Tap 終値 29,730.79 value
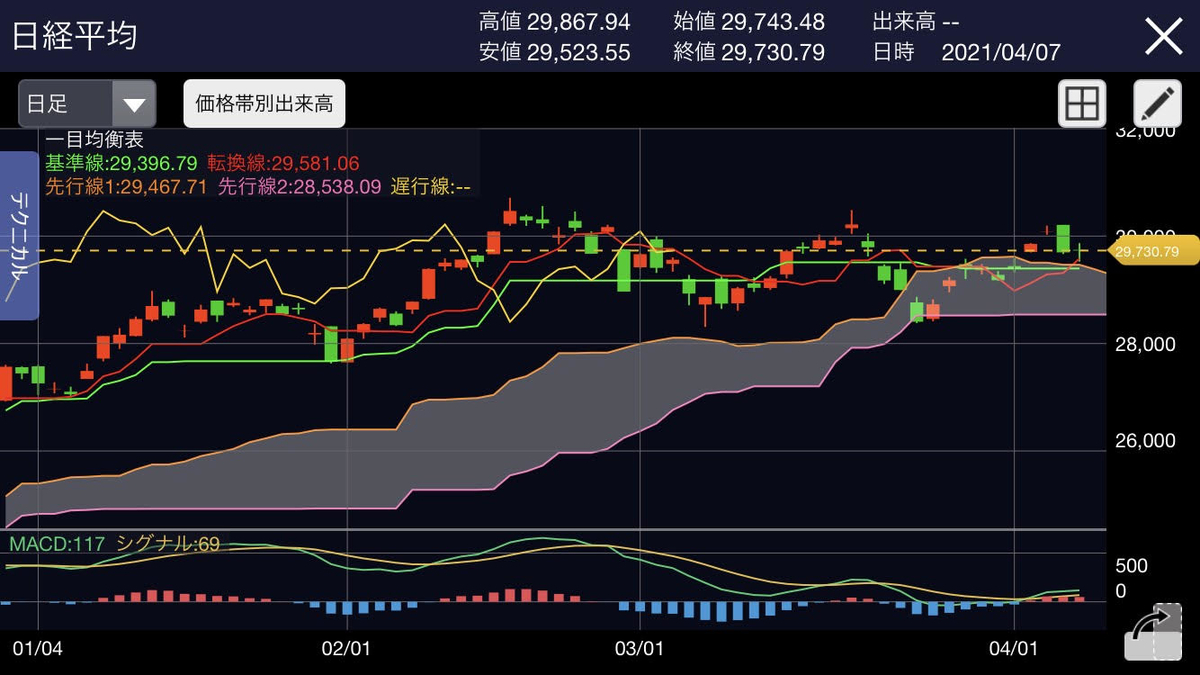Screen dimensions: 1200x675 [x=749, y=53]
